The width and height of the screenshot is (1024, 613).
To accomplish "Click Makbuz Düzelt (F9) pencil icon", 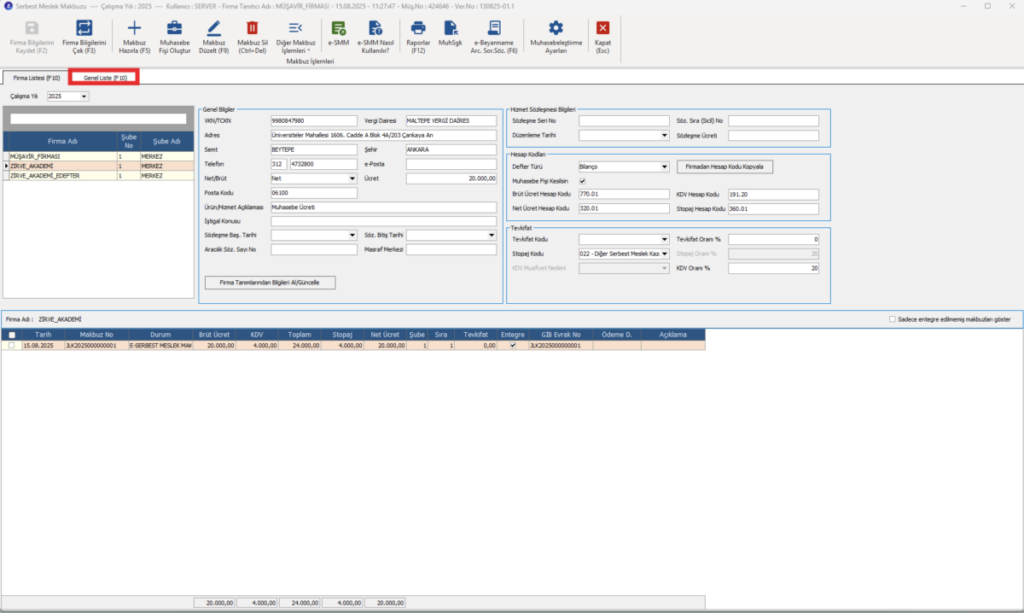I will coord(214,28).
